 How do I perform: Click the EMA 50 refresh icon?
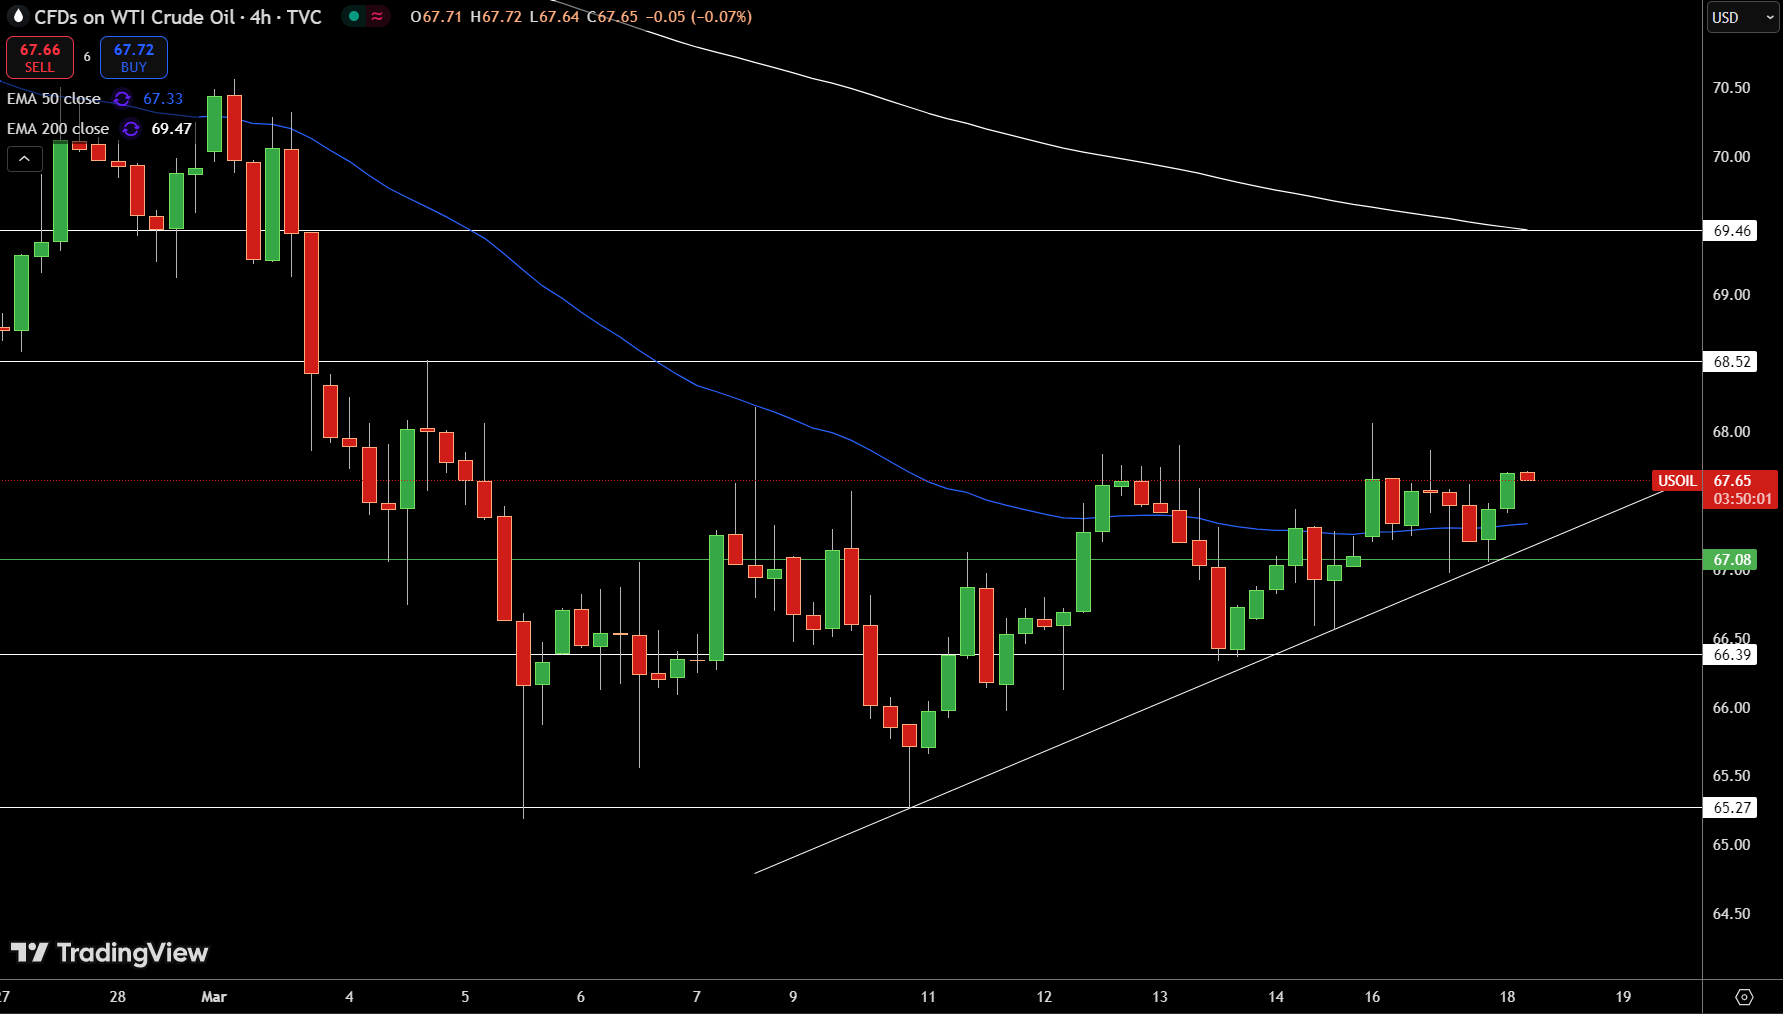pyautogui.click(x=122, y=99)
